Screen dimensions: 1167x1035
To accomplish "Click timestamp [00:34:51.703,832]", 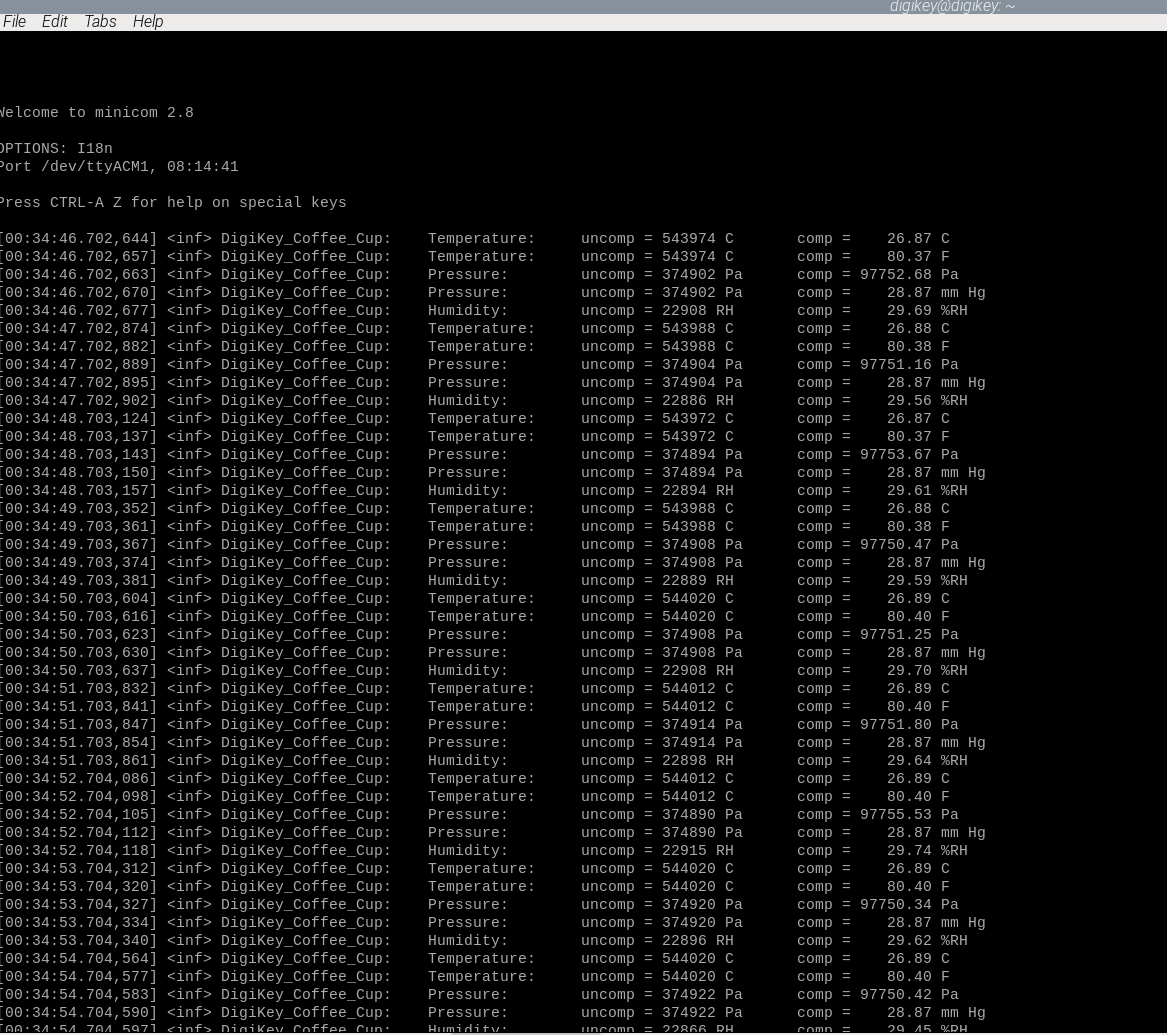I will tap(79, 688).
